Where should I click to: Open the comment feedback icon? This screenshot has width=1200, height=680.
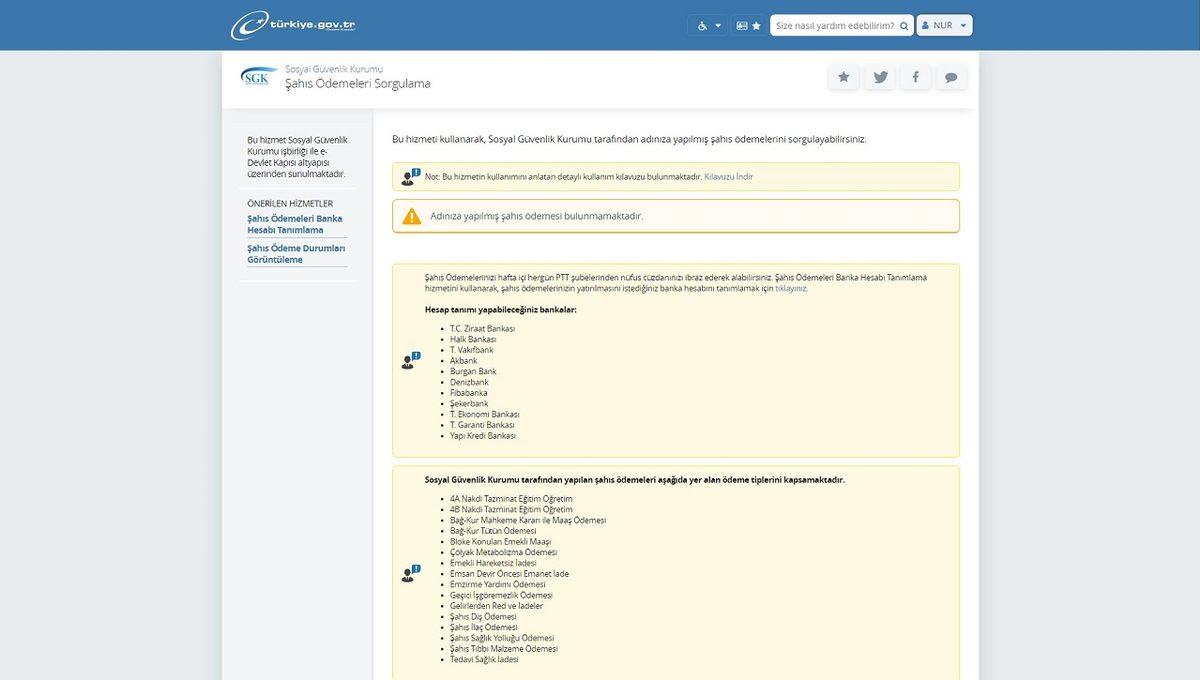(951, 77)
